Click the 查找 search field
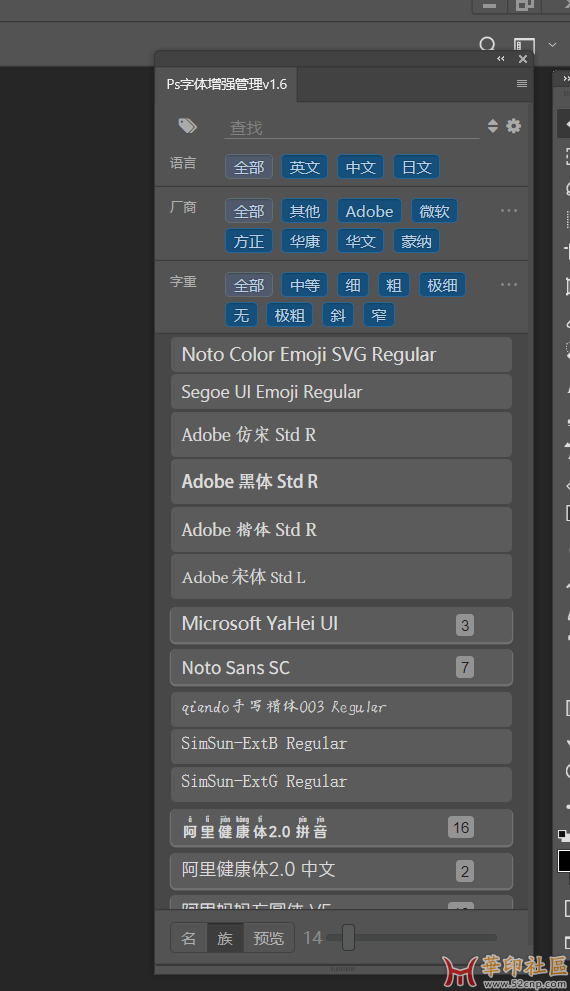Viewport: 570px width, 991px height. (351, 128)
